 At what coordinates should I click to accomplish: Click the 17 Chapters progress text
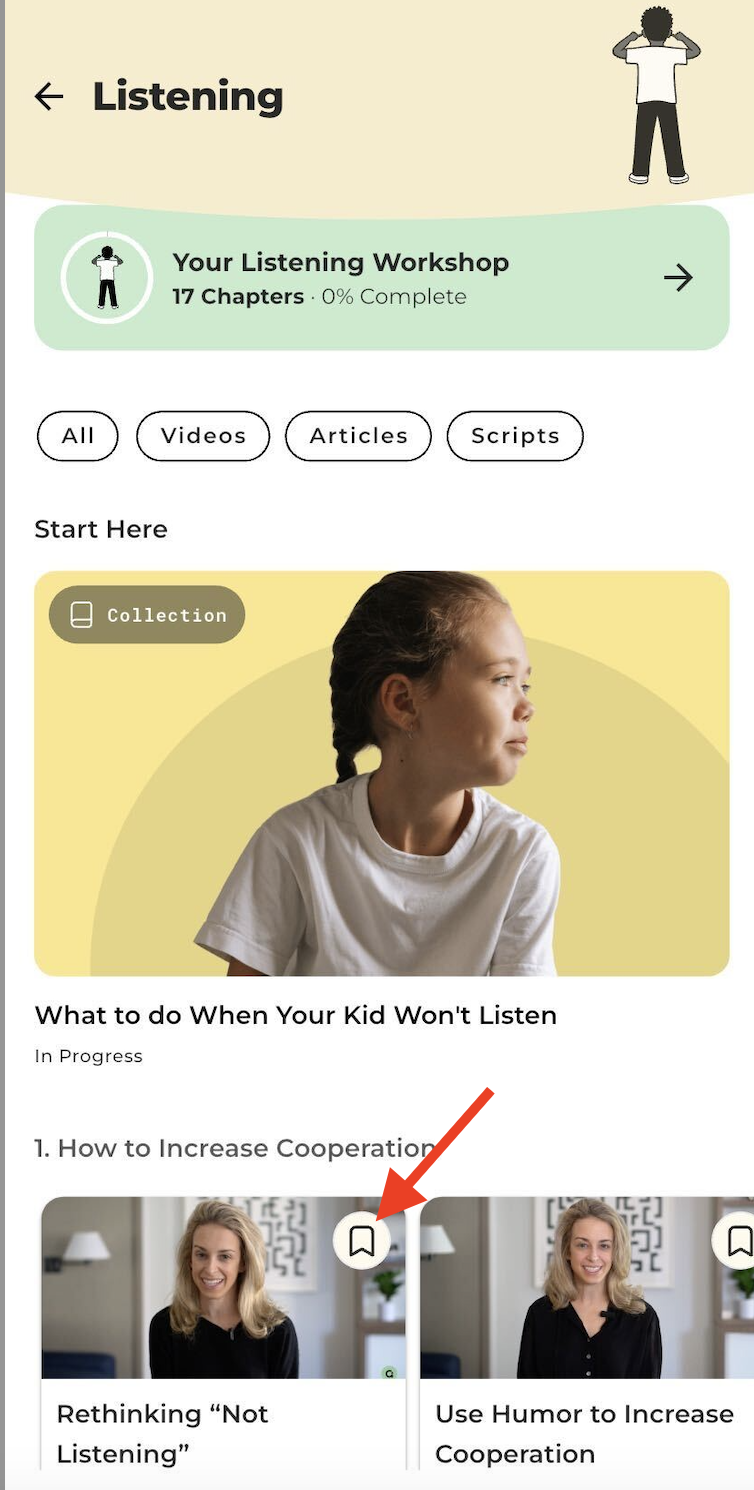238,297
